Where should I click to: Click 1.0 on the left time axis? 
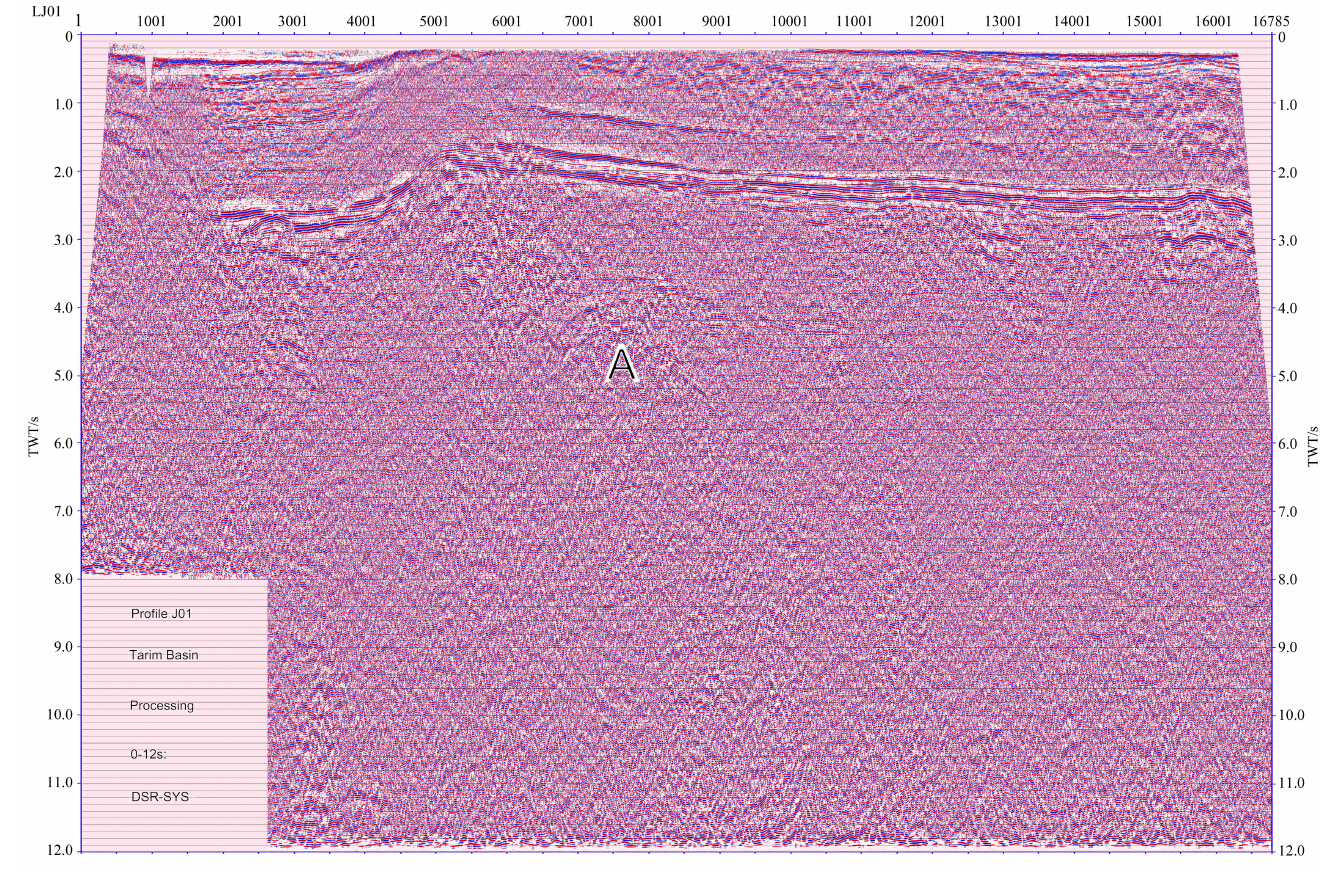(61, 104)
